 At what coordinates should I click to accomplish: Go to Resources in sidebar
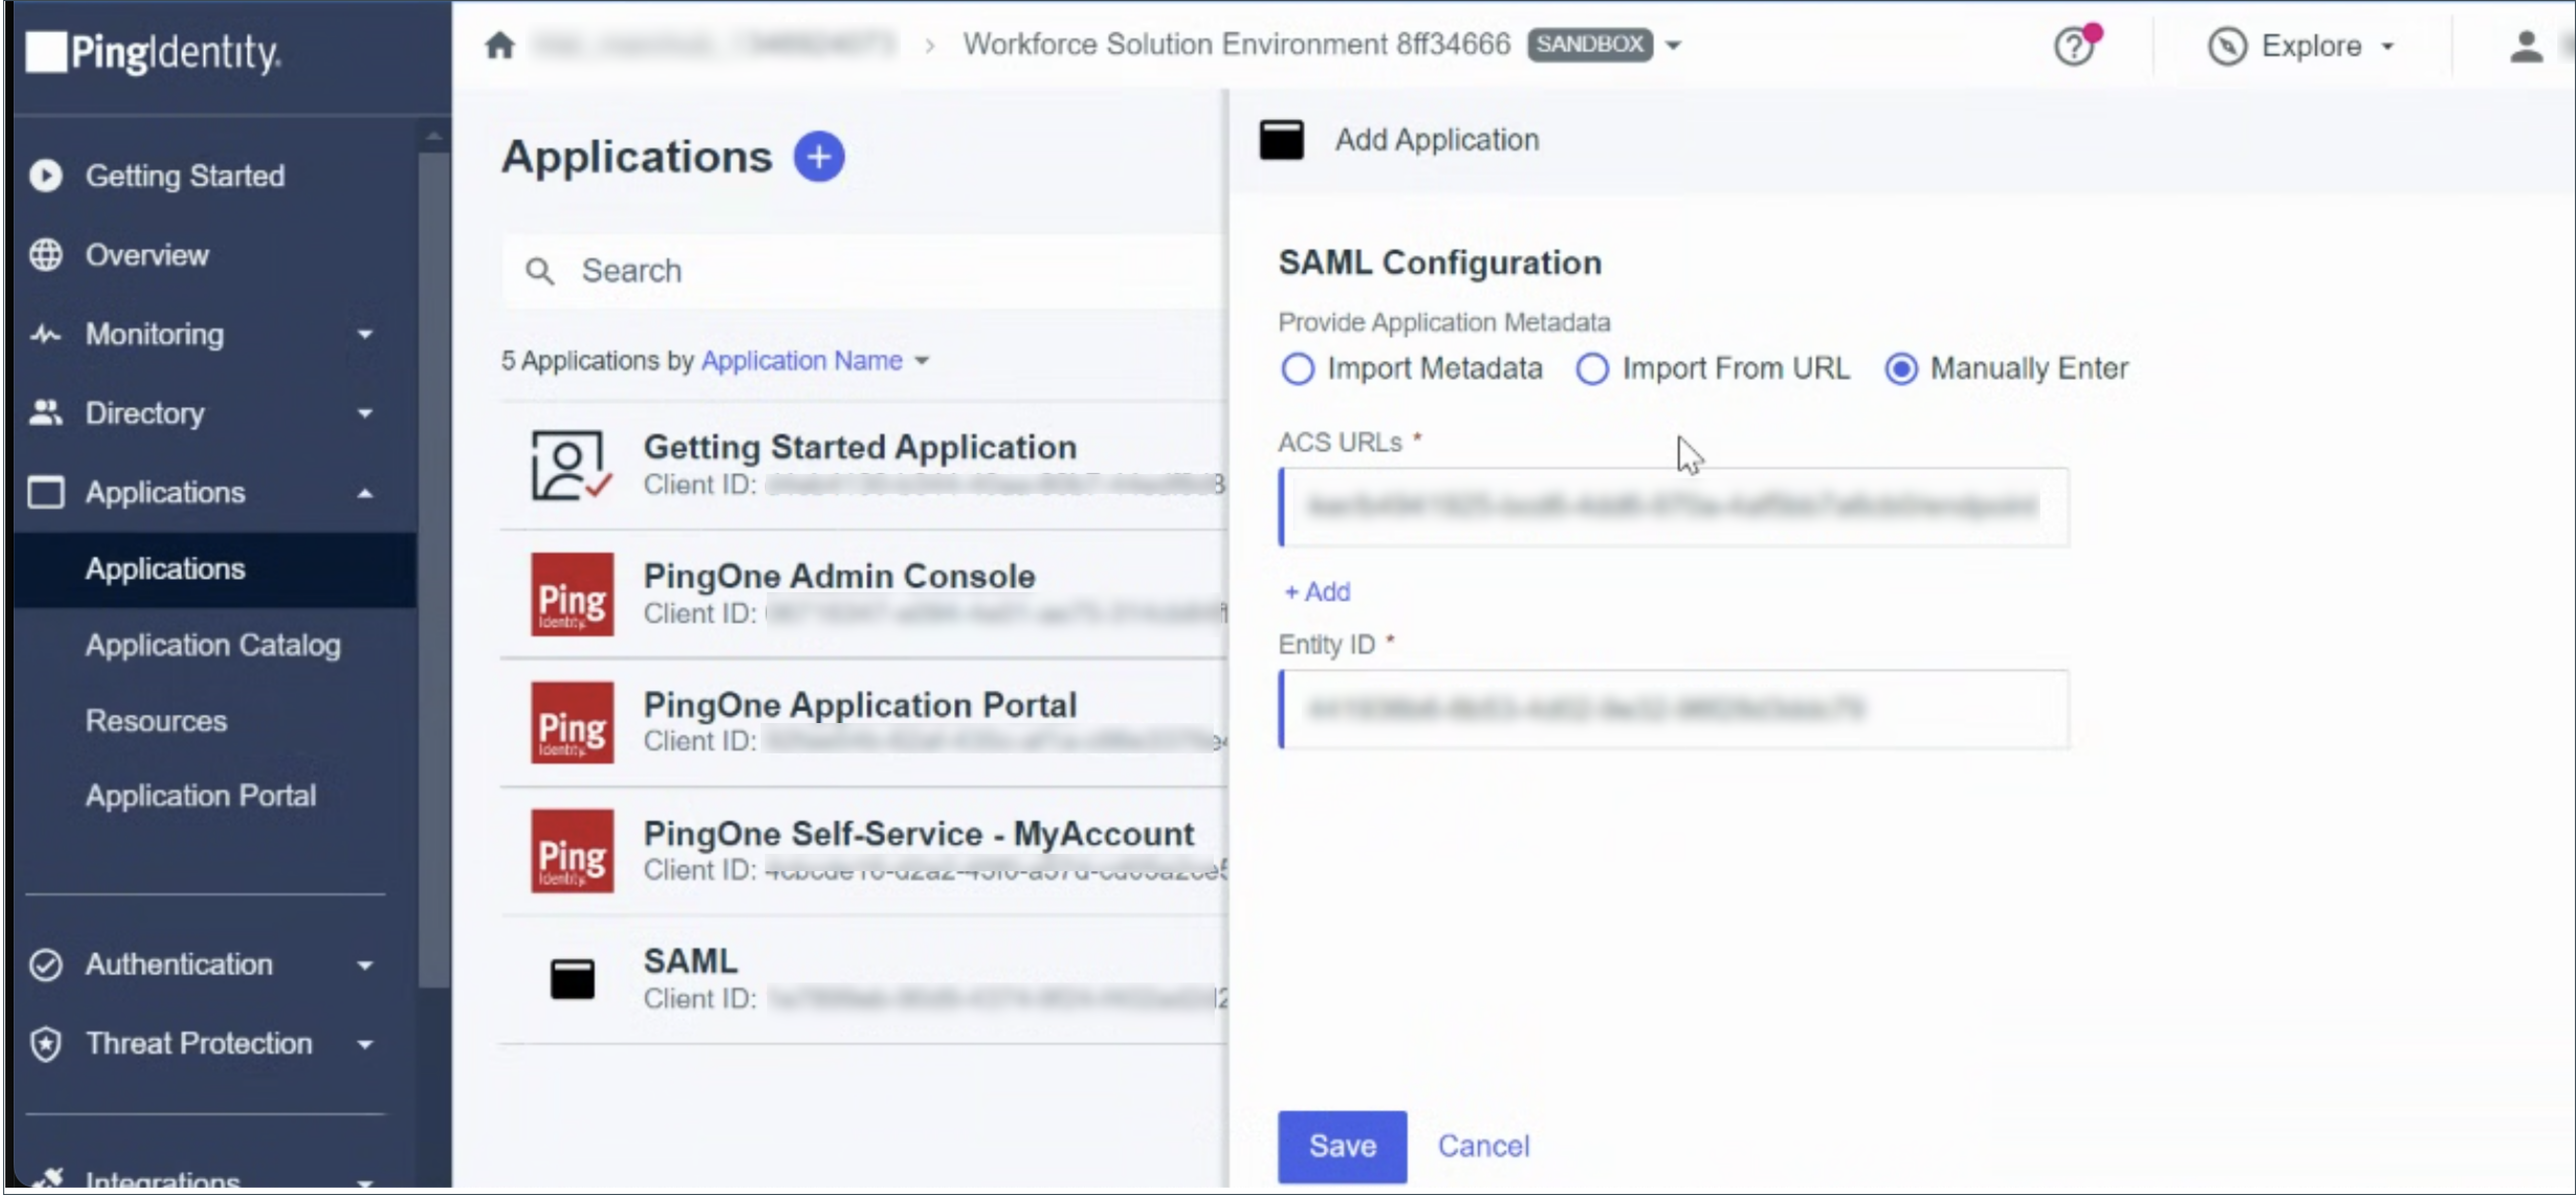[x=156, y=721]
